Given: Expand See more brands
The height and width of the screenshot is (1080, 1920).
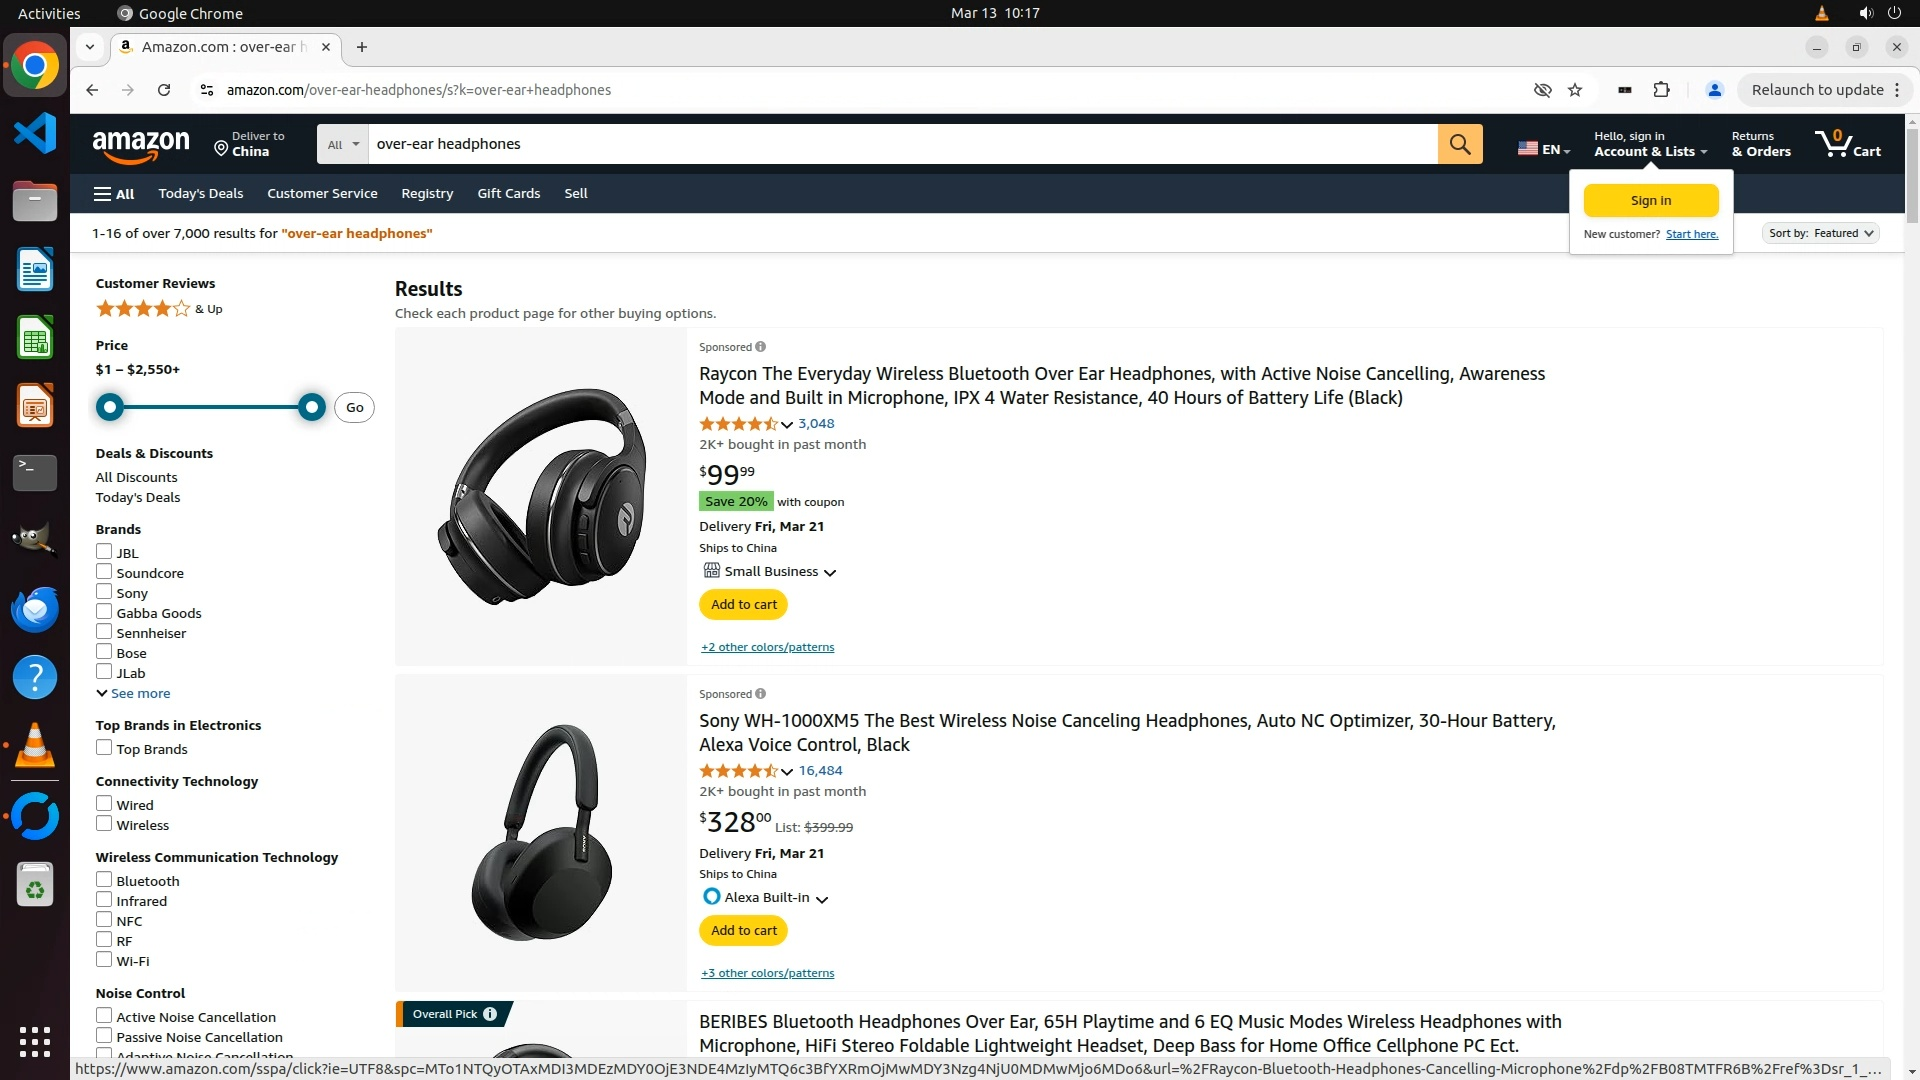Looking at the screenshot, I should [x=134, y=693].
